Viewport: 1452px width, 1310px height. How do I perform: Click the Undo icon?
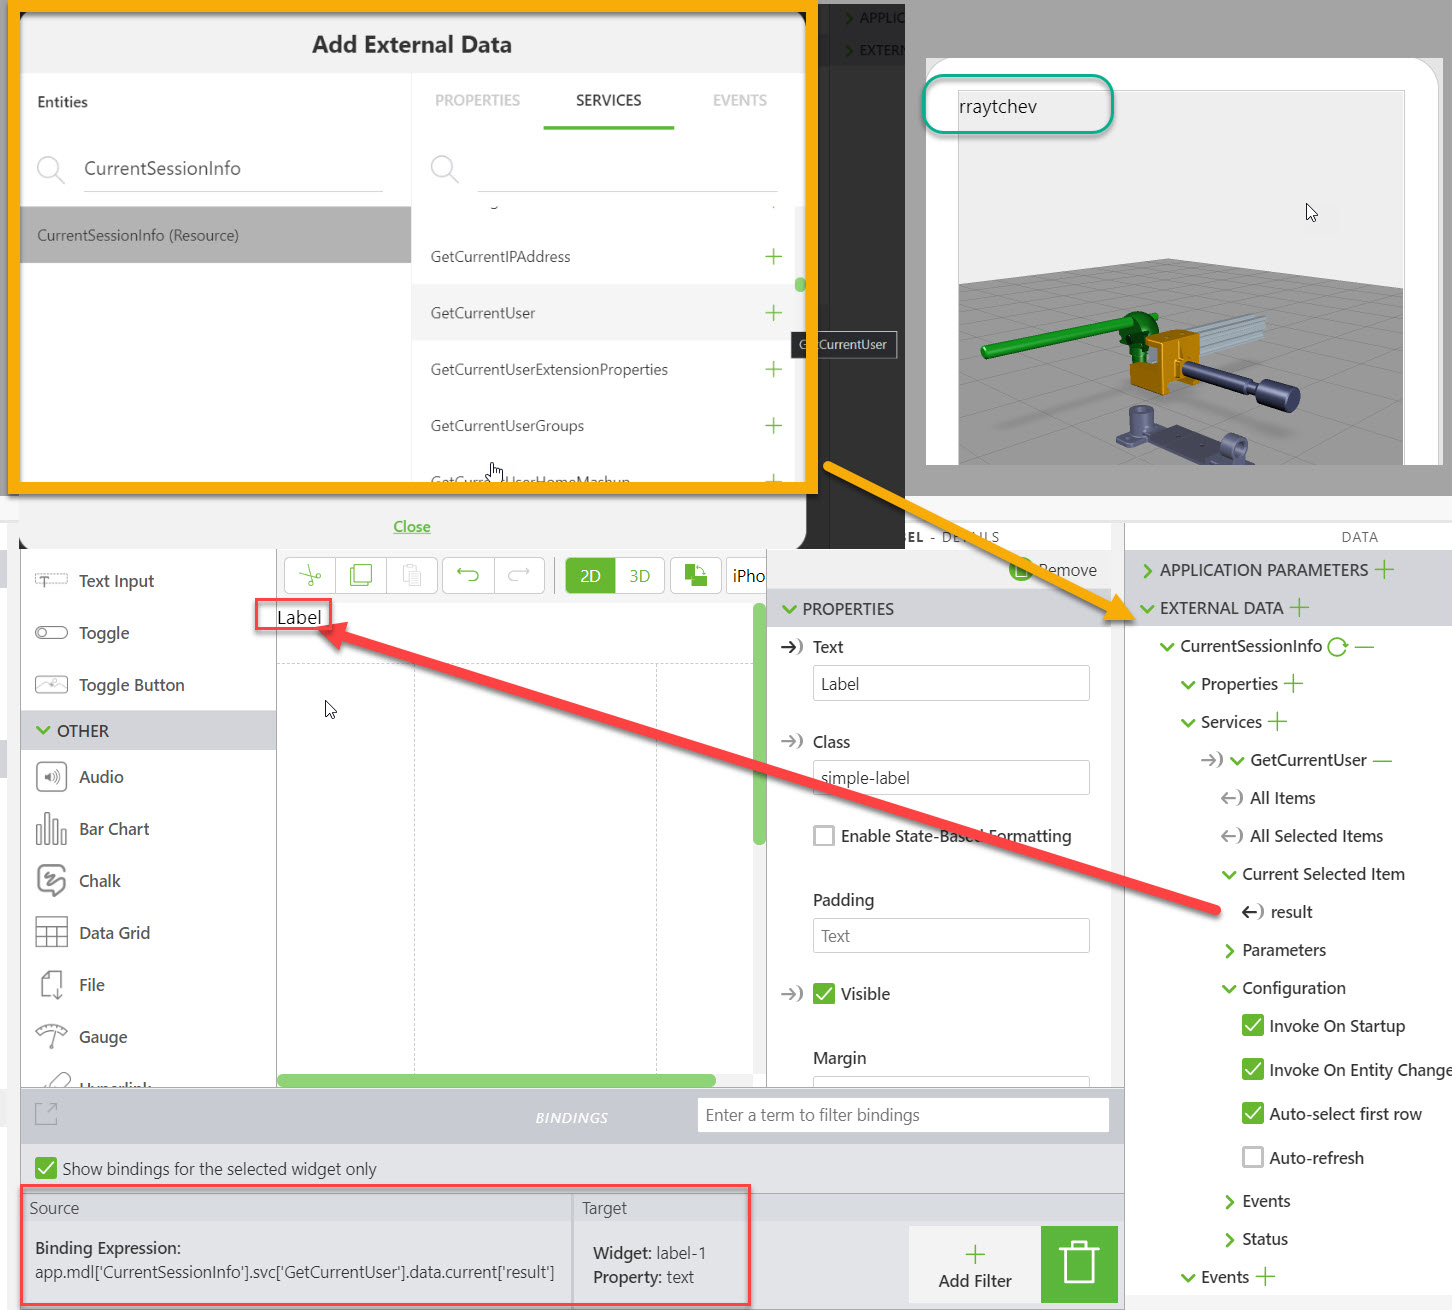point(468,575)
